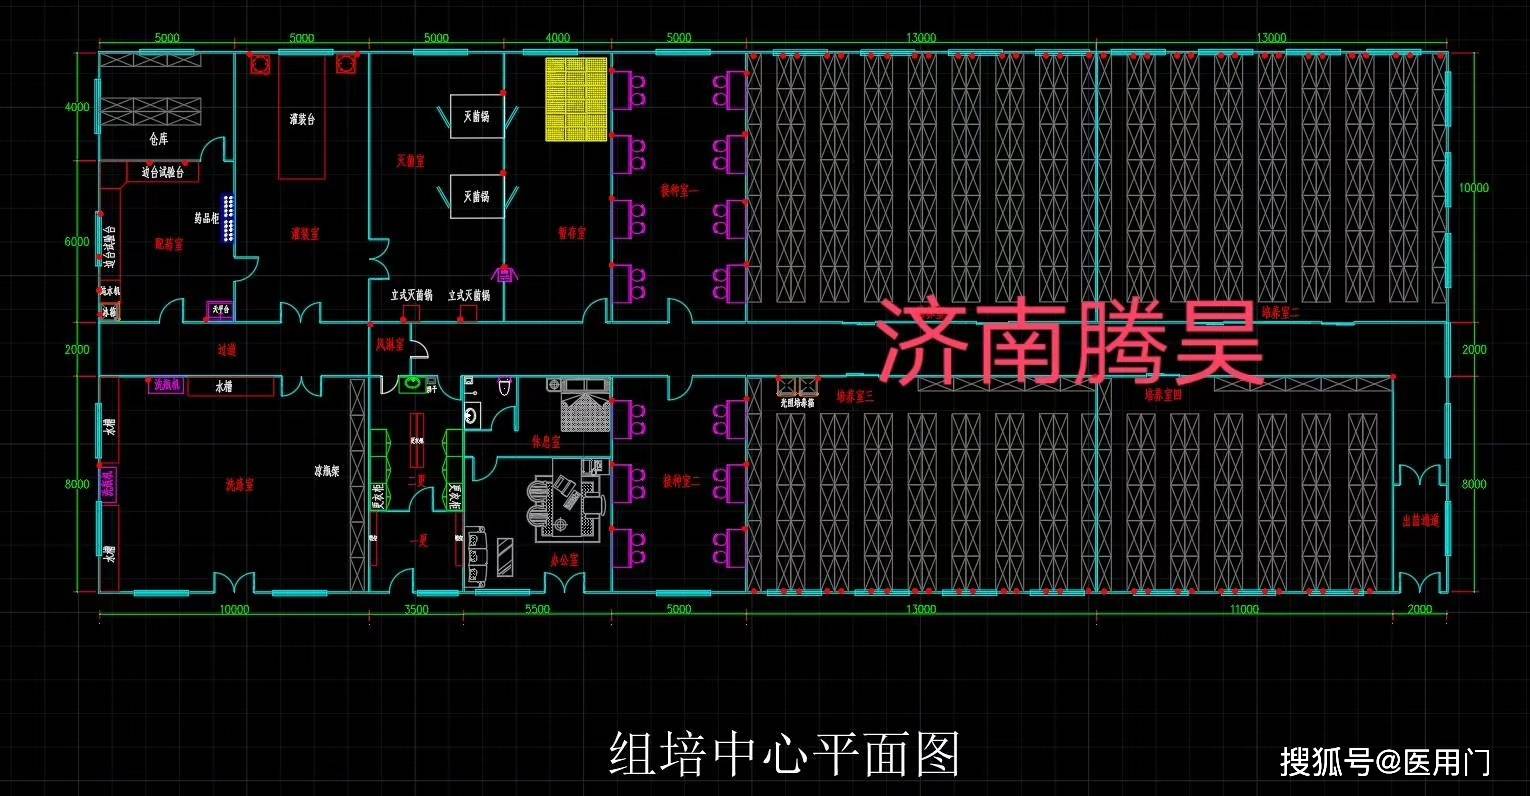Viewport: 1530px width, 796px height.
Task: Click the 培养室三 label
Action: pyautogui.click(x=855, y=397)
